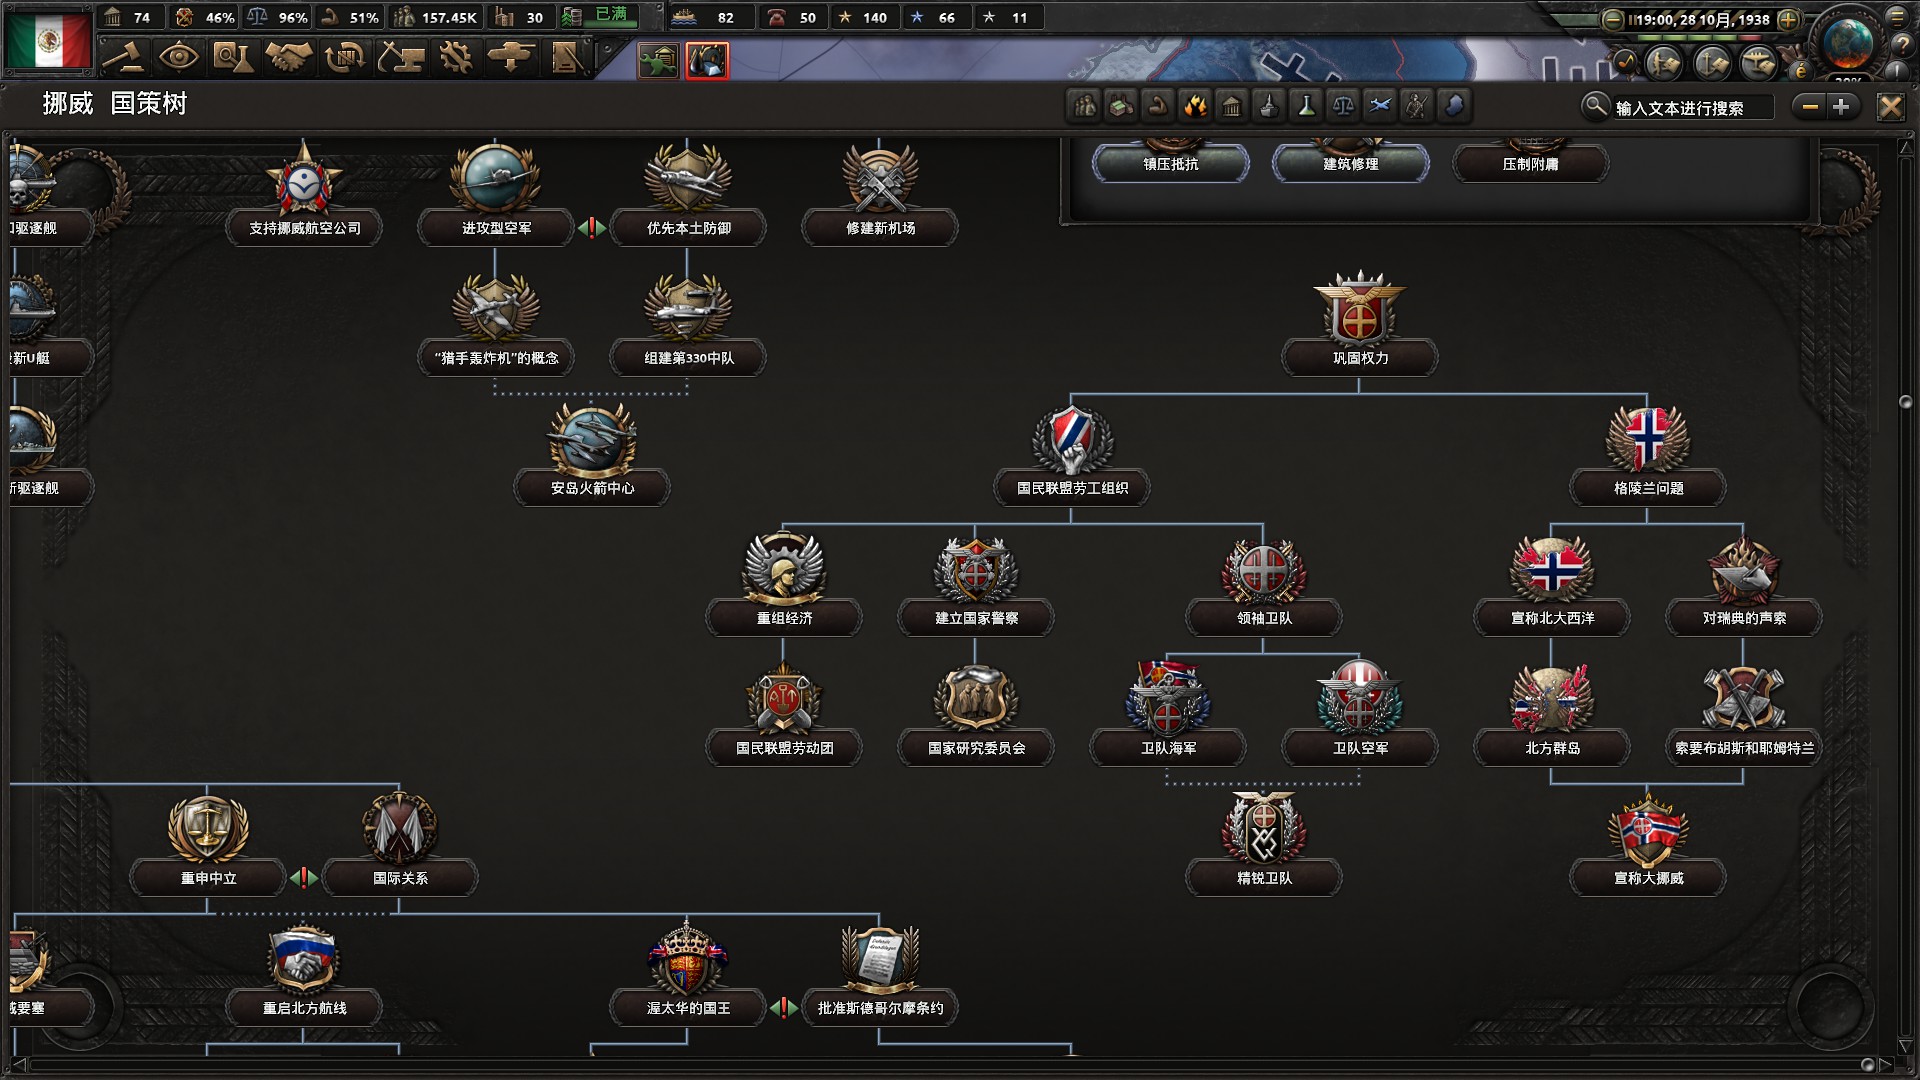1920x1080 pixels.
Task: Open the Mexico flag country overview
Action: point(48,39)
